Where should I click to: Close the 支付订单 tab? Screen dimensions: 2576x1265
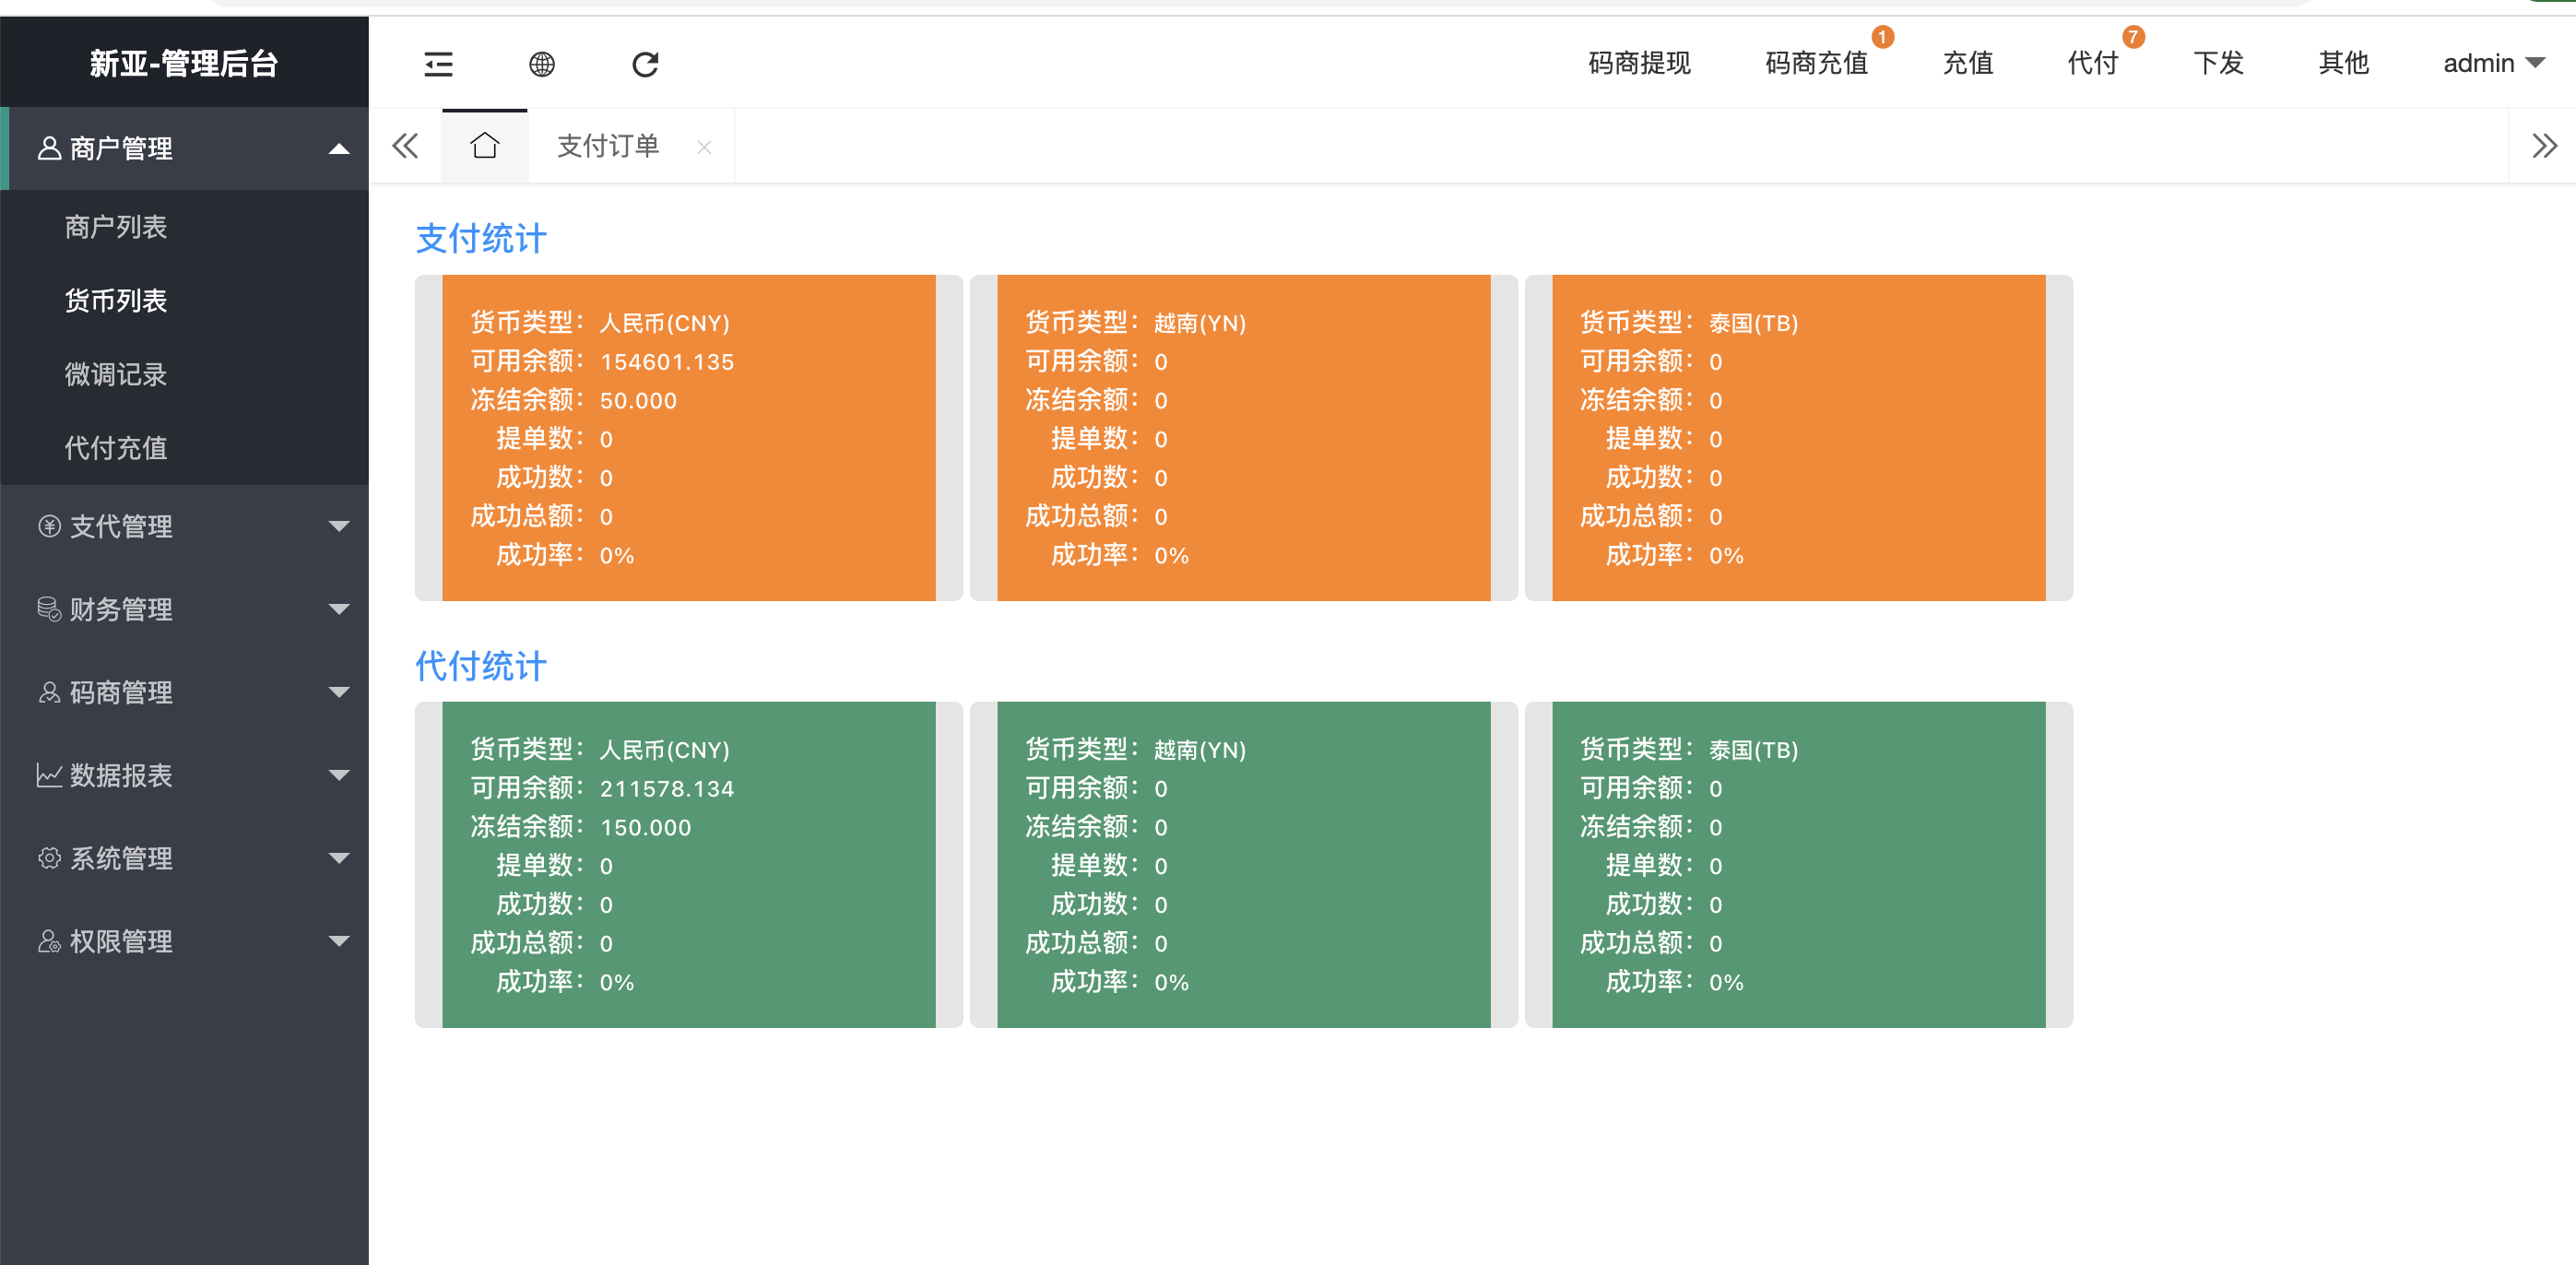click(704, 147)
